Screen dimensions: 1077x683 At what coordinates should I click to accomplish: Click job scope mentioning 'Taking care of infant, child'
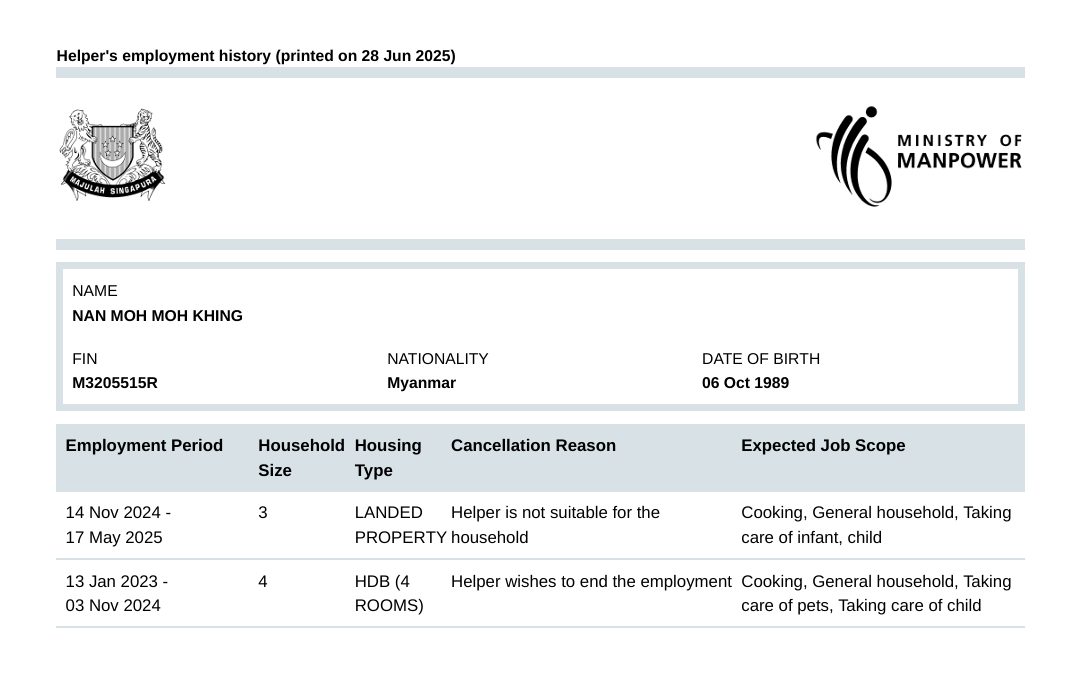coord(876,525)
